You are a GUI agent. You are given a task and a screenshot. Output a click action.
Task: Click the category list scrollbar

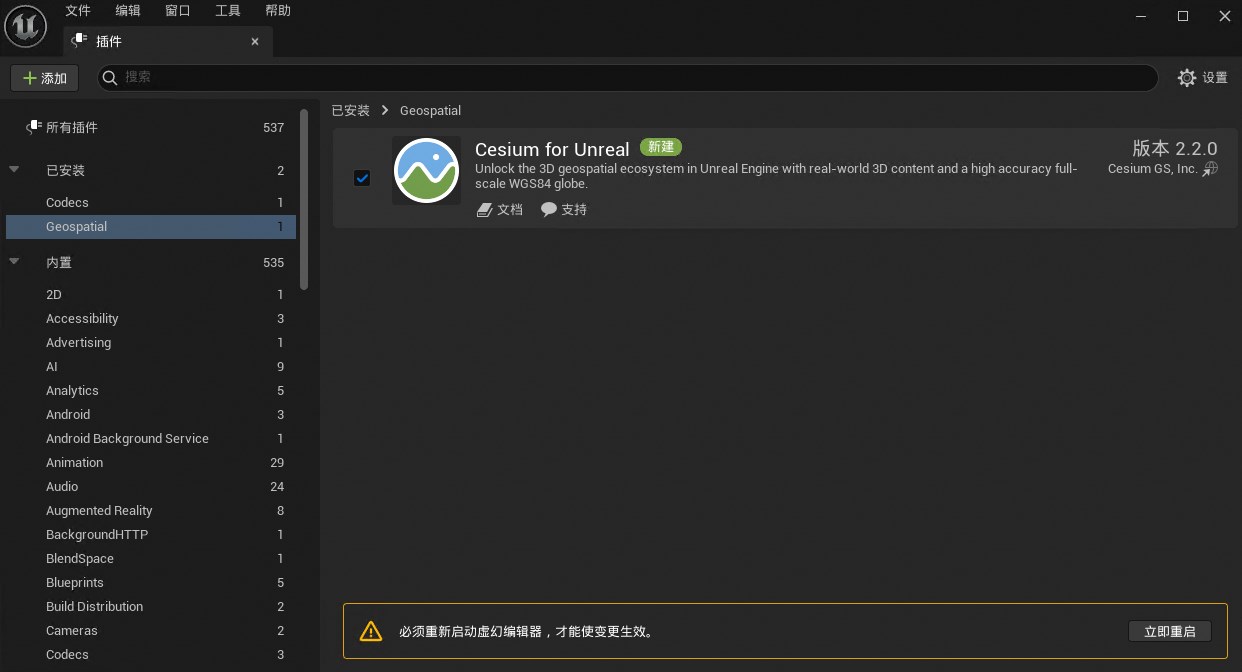304,200
